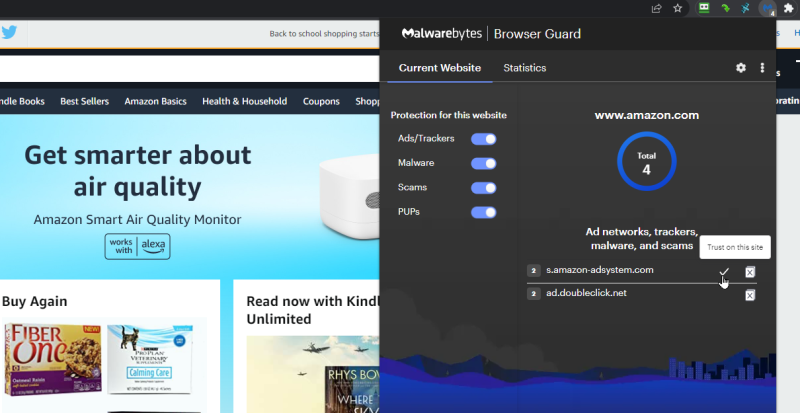Click the Malwarebytes extension icon in toolbar
Viewport: 800px width, 413px height.
[767, 8]
